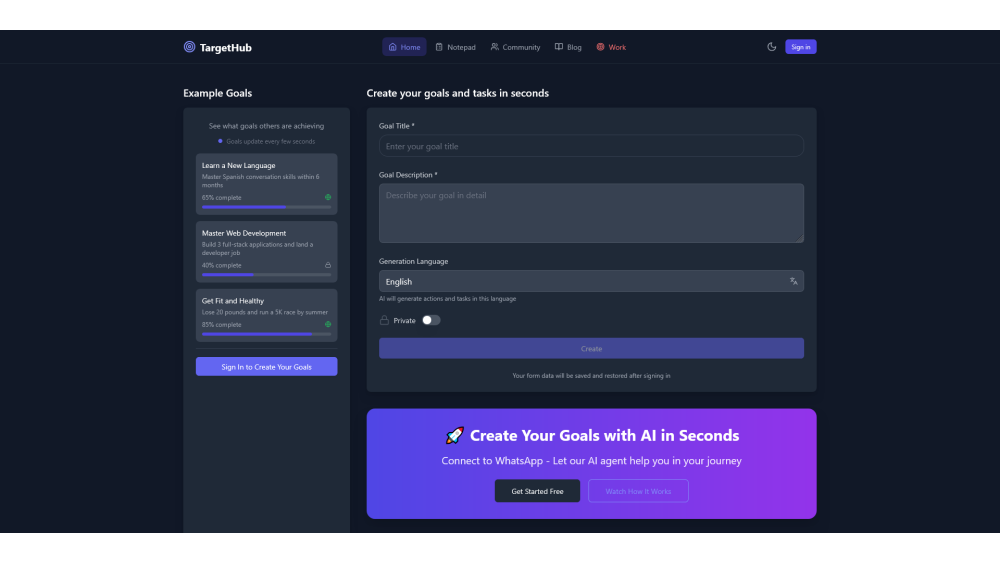Click the rocket emoji in banner

pyautogui.click(x=454, y=435)
